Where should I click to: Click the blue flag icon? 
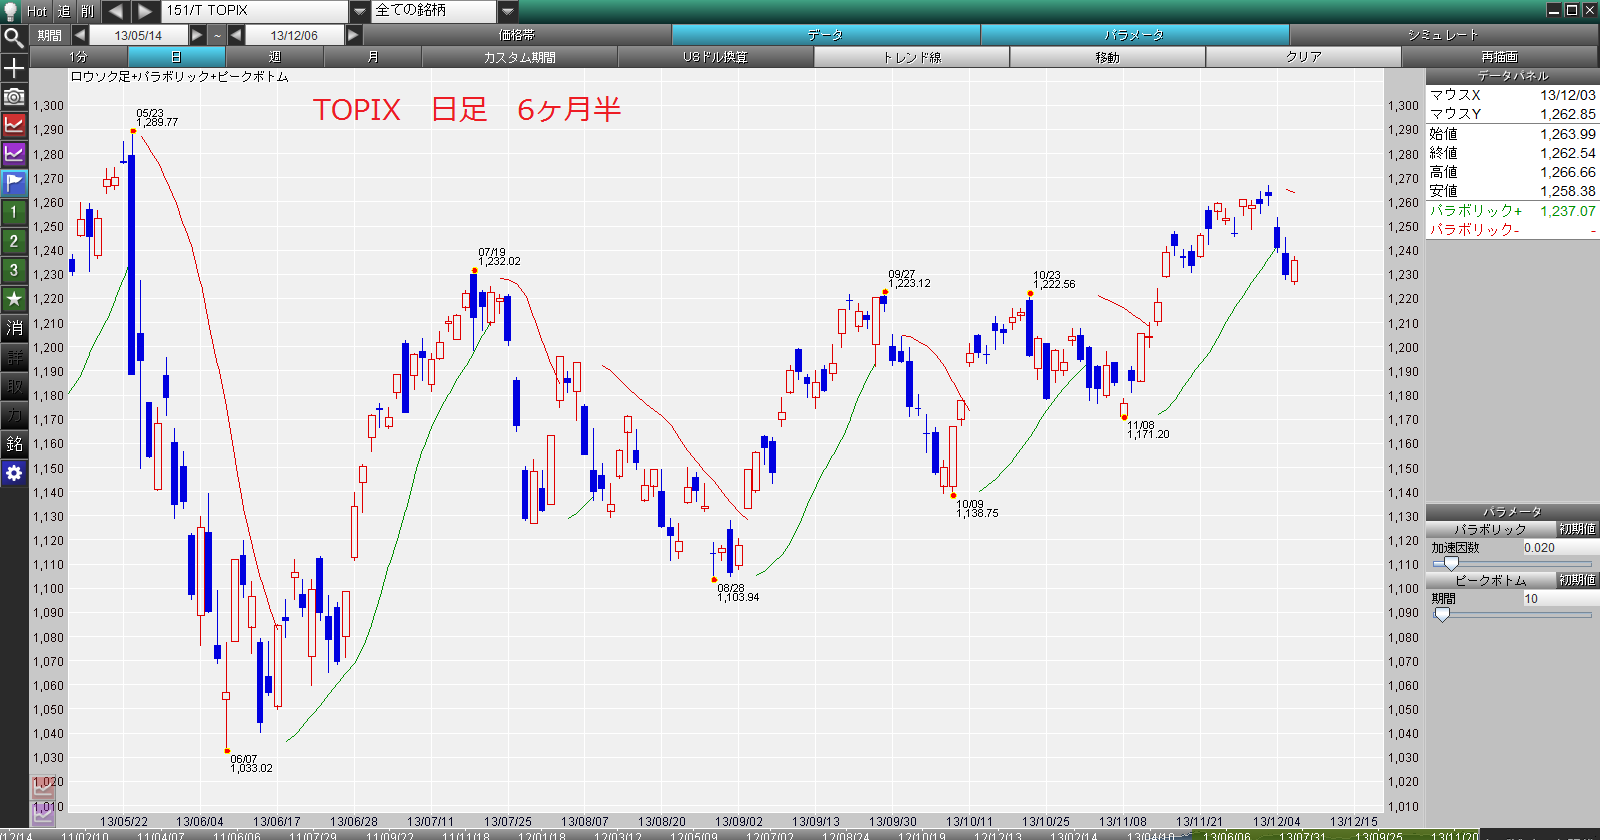click(x=14, y=183)
